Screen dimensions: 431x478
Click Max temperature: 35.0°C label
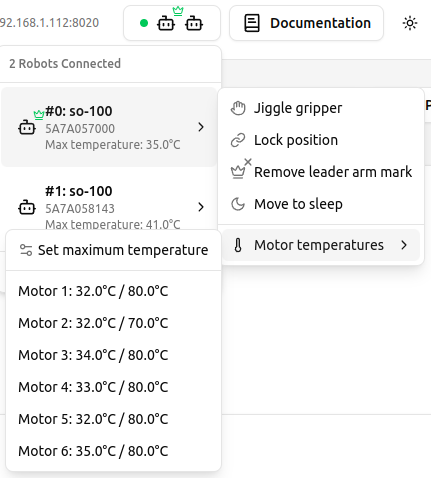click(x=113, y=145)
